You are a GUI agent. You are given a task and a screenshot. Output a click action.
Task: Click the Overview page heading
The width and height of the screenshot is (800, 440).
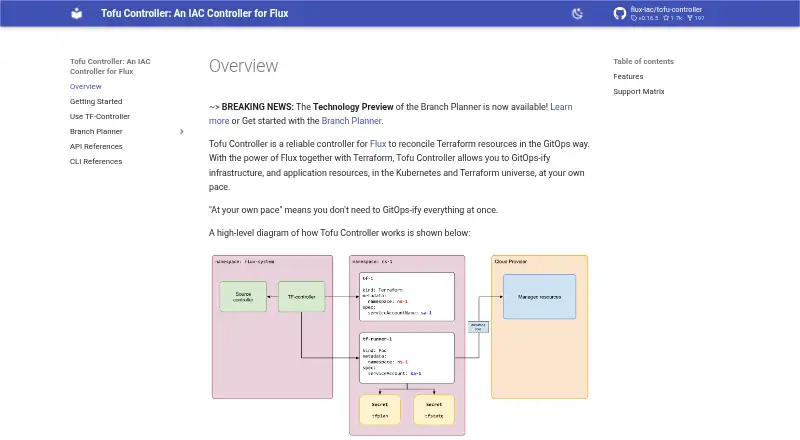pyautogui.click(x=244, y=66)
